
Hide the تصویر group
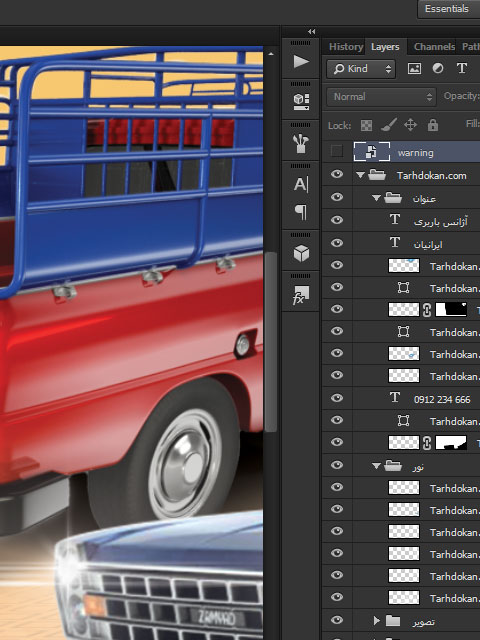337,620
